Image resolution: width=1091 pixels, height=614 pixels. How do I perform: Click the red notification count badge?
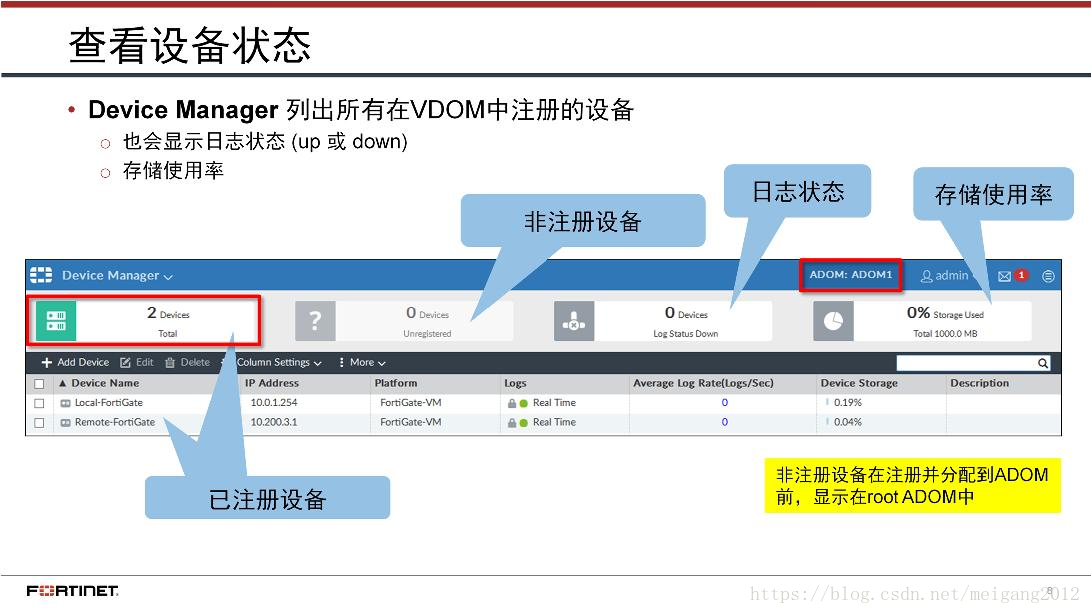1021,275
